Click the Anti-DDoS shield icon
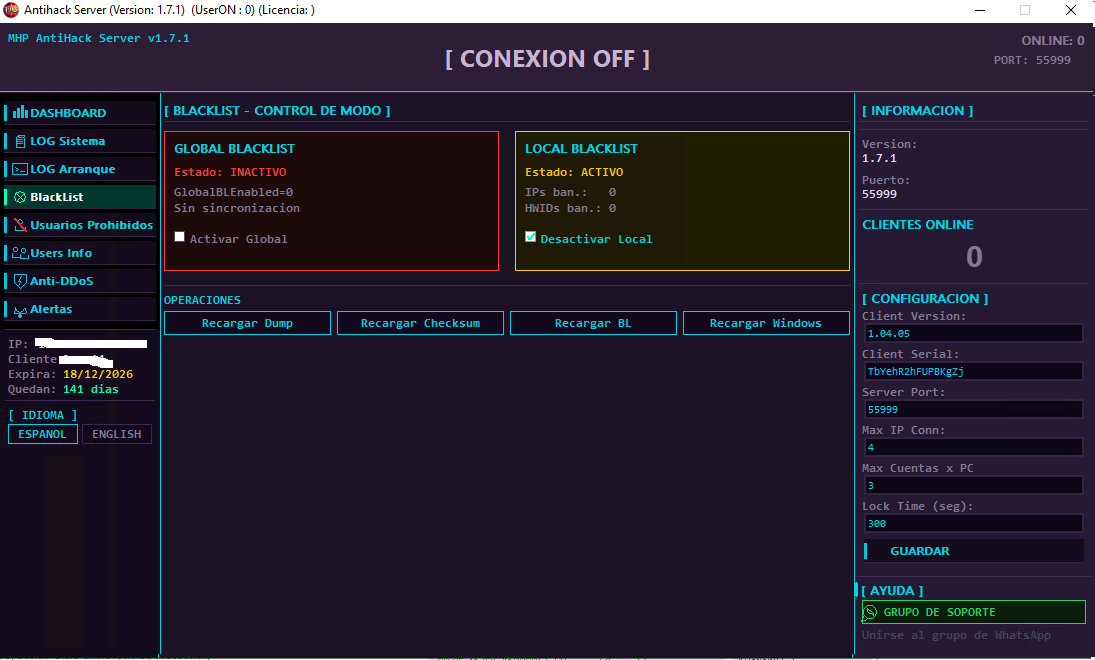 20,281
